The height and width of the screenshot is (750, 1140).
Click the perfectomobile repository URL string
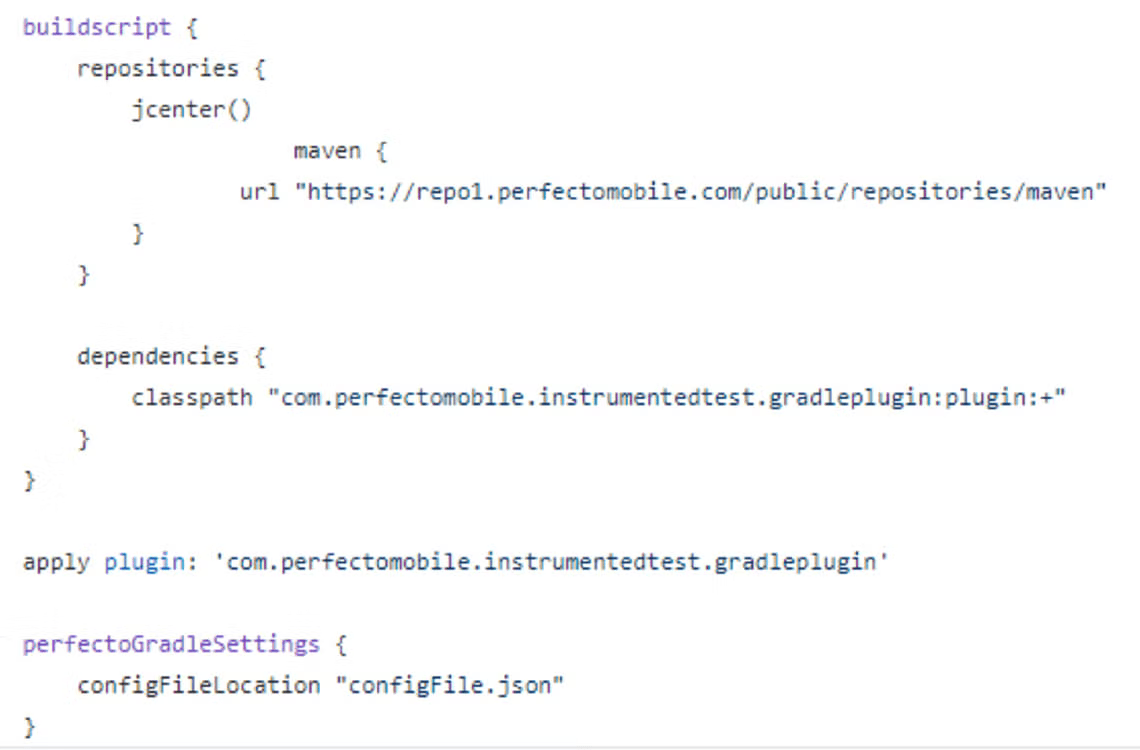[700, 192]
